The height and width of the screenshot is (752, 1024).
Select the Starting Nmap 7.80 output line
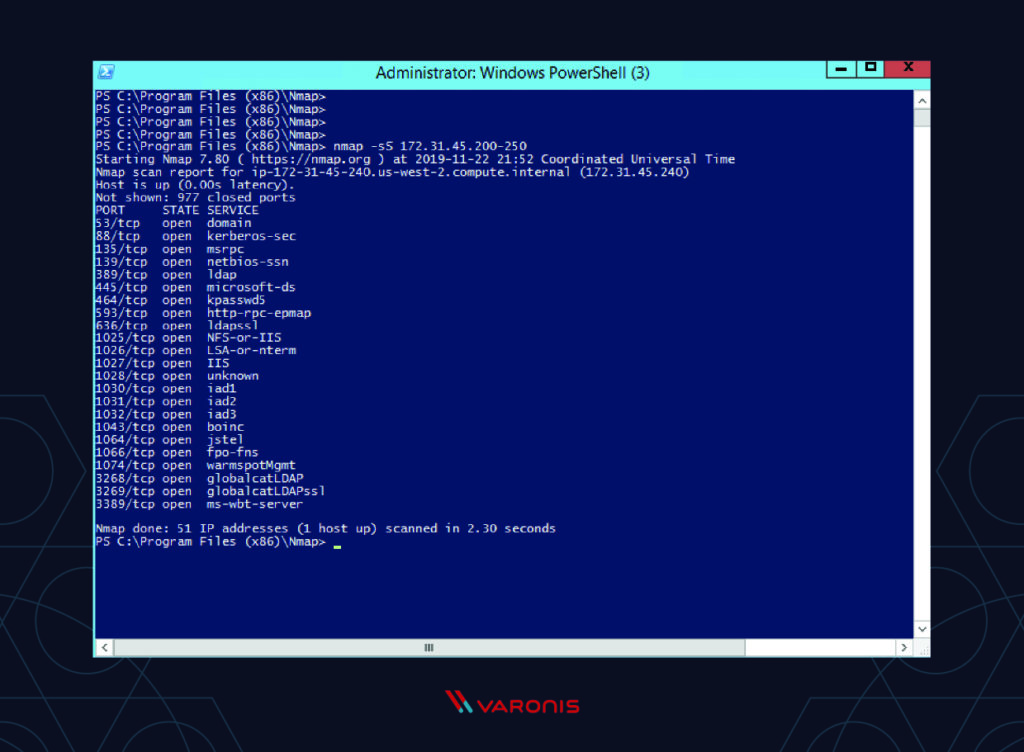click(415, 159)
